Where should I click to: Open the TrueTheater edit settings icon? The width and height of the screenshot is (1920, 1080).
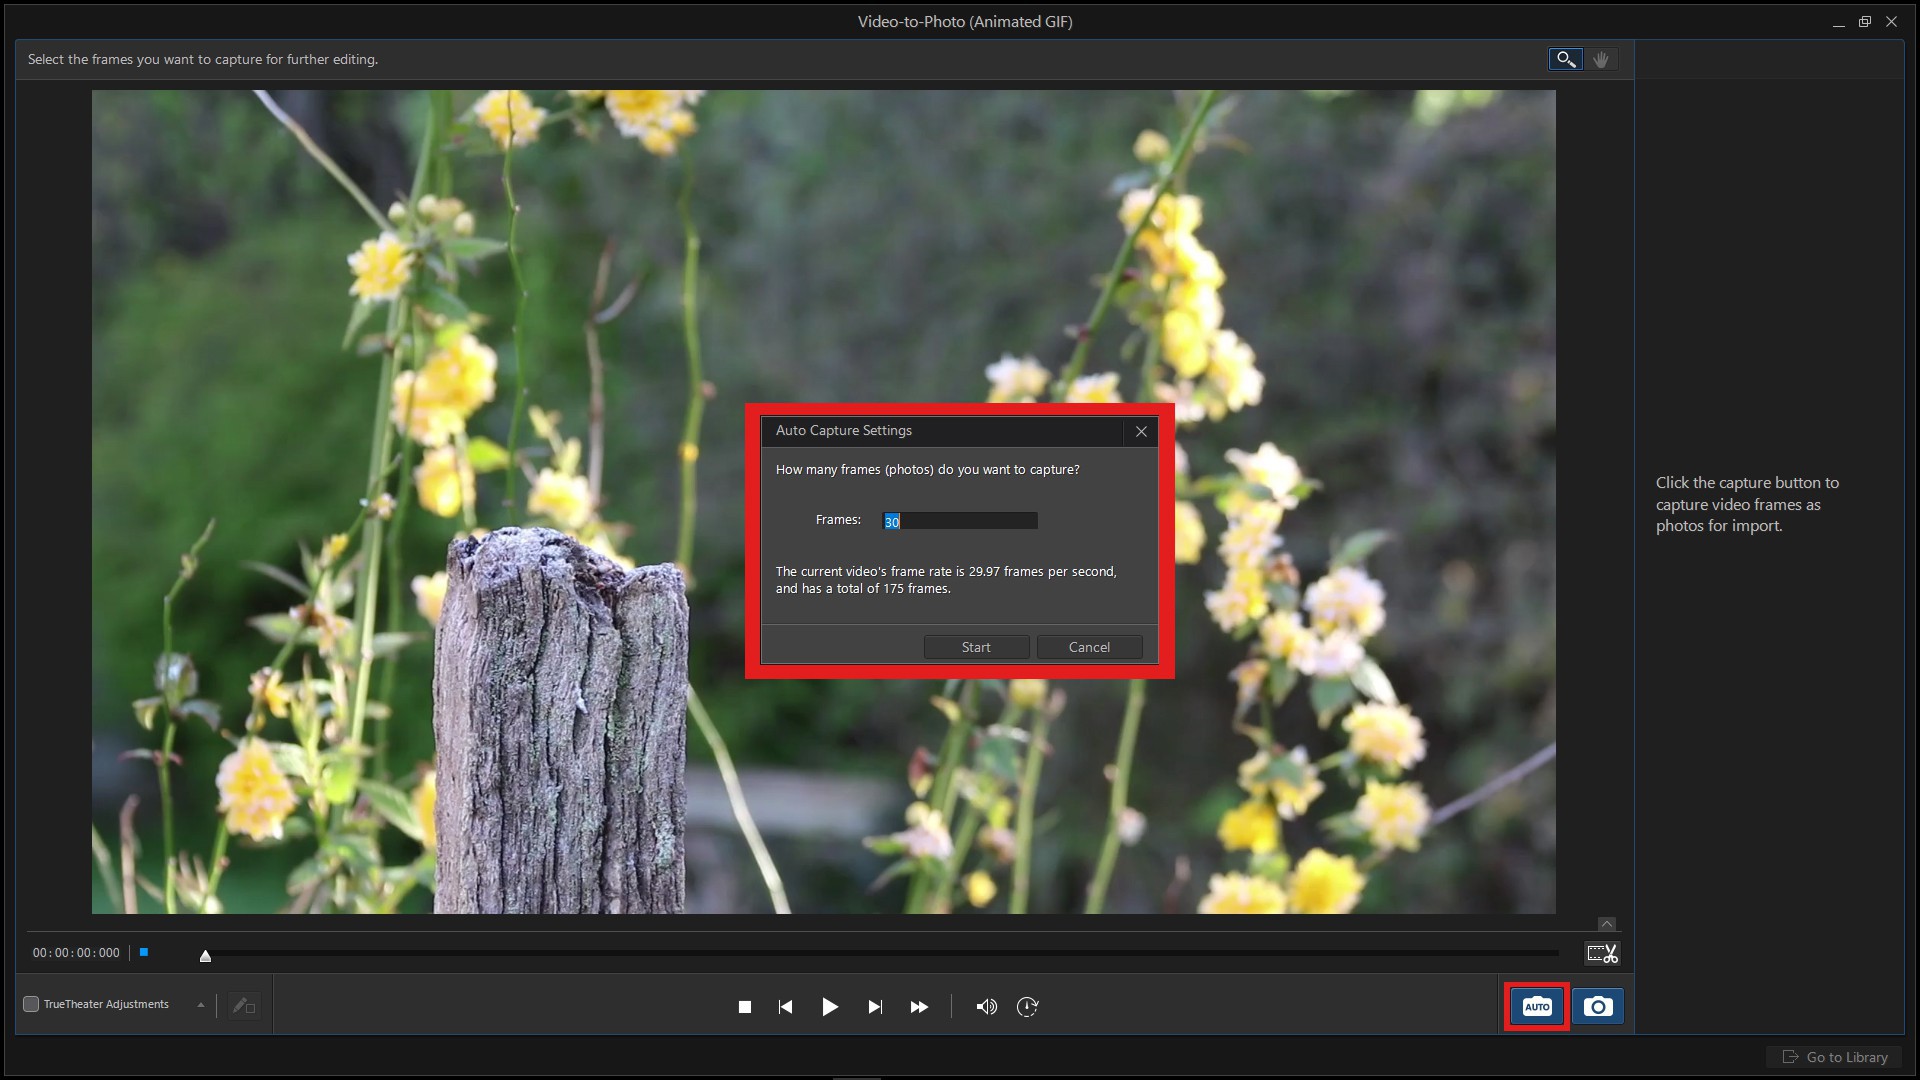(x=244, y=1006)
